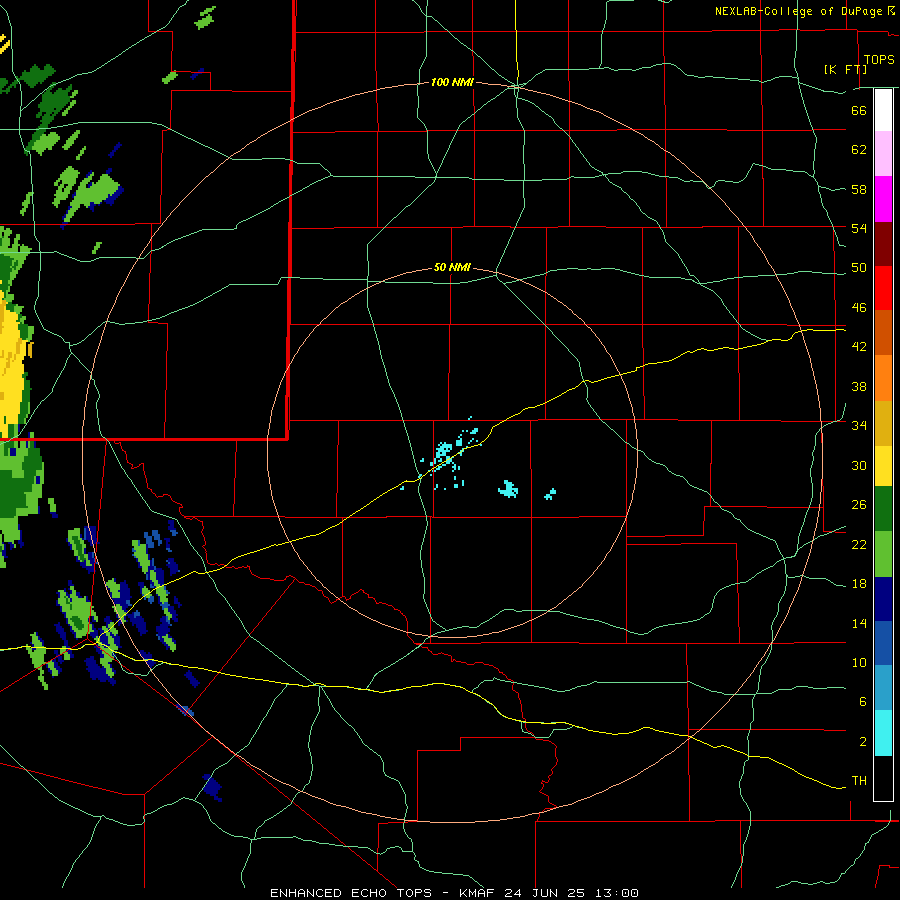The width and height of the screenshot is (900, 900).
Task: Click the legend value "42"
Action: tap(859, 347)
